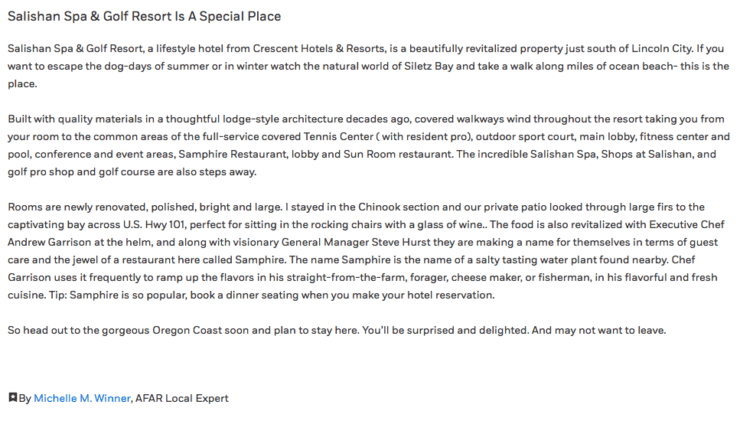Image resolution: width=753 pixels, height=421 pixels.
Task: Click the article heading about Salishan Spa
Action: pos(144,17)
